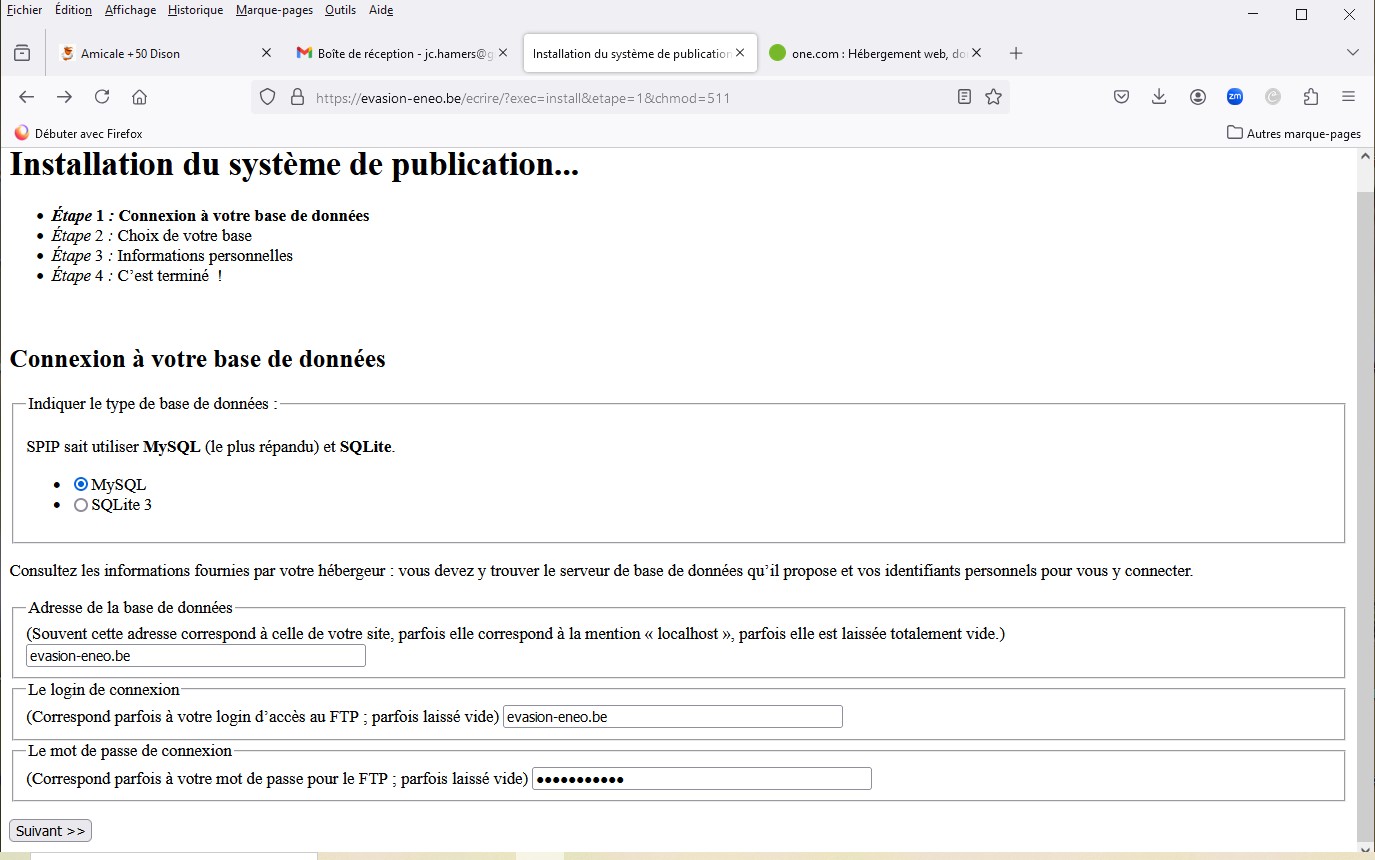Click the blue zm extension icon
The image size is (1375, 860).
1235,97
